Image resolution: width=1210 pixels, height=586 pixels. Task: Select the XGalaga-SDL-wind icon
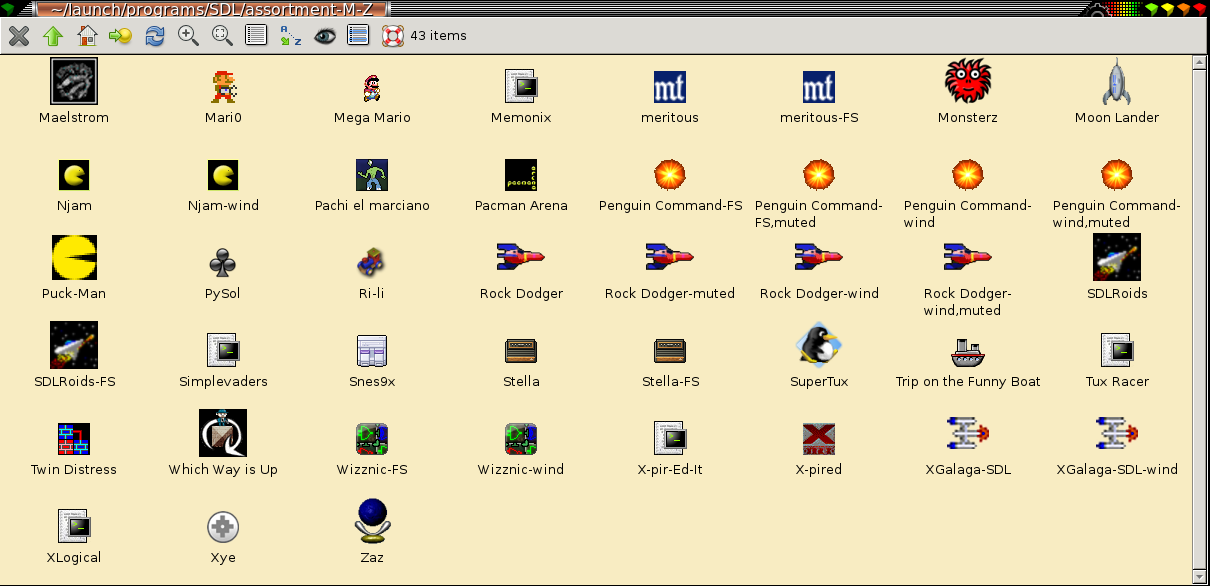pyautogui.click(x=1117, y=433)
